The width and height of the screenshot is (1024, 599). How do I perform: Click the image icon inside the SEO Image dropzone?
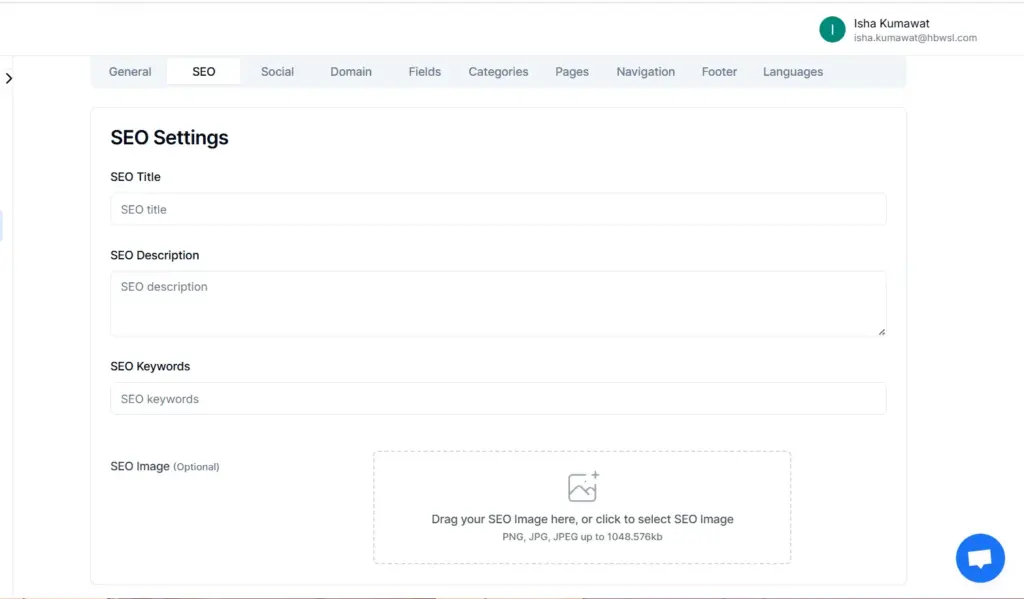tap(583, 485)
